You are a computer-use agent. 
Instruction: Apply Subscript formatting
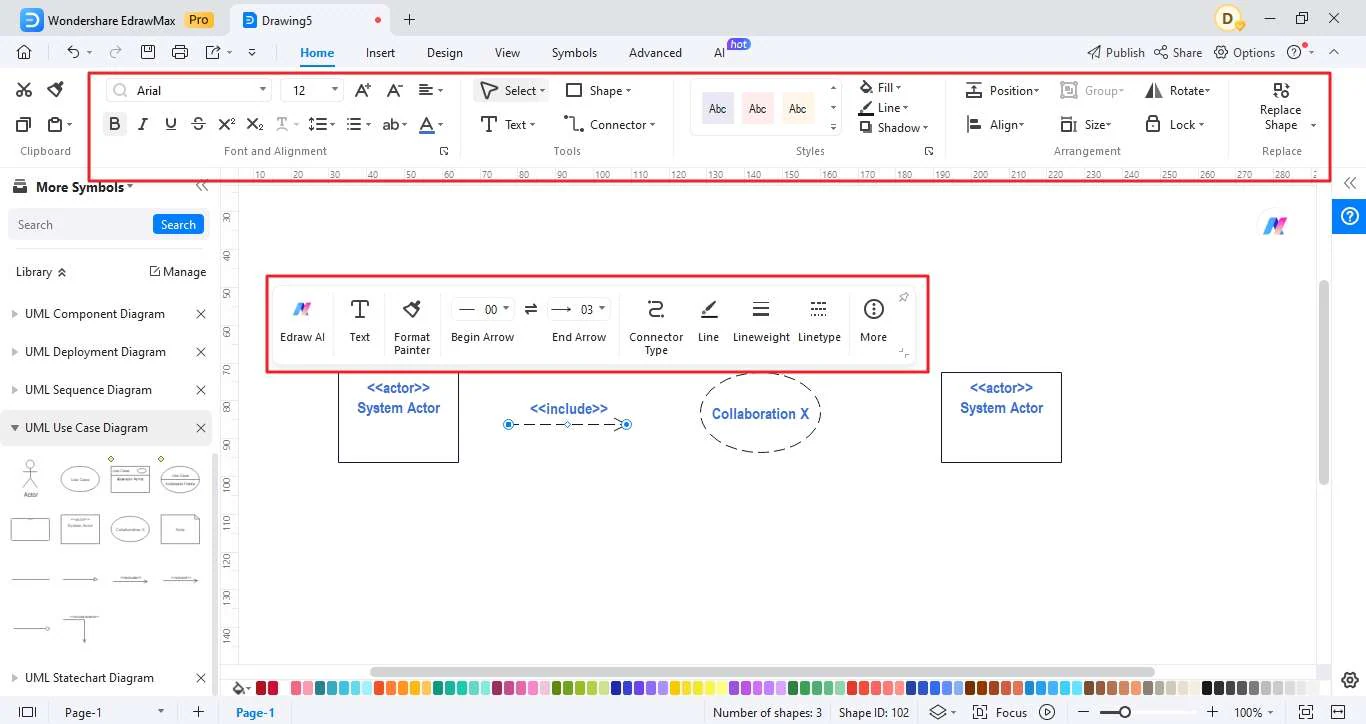pos(255,124)
